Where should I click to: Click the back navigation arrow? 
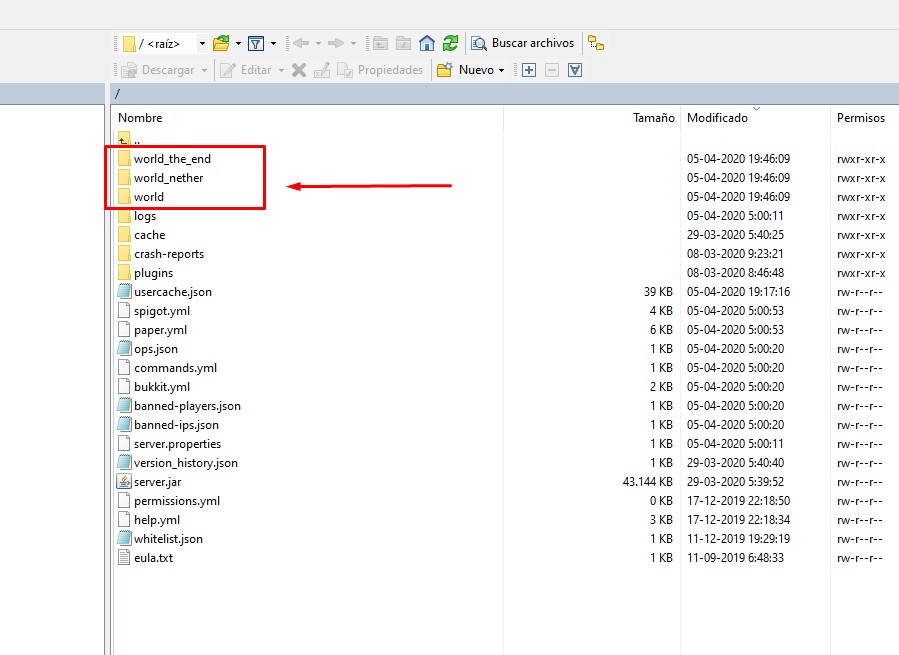[301, 44]
